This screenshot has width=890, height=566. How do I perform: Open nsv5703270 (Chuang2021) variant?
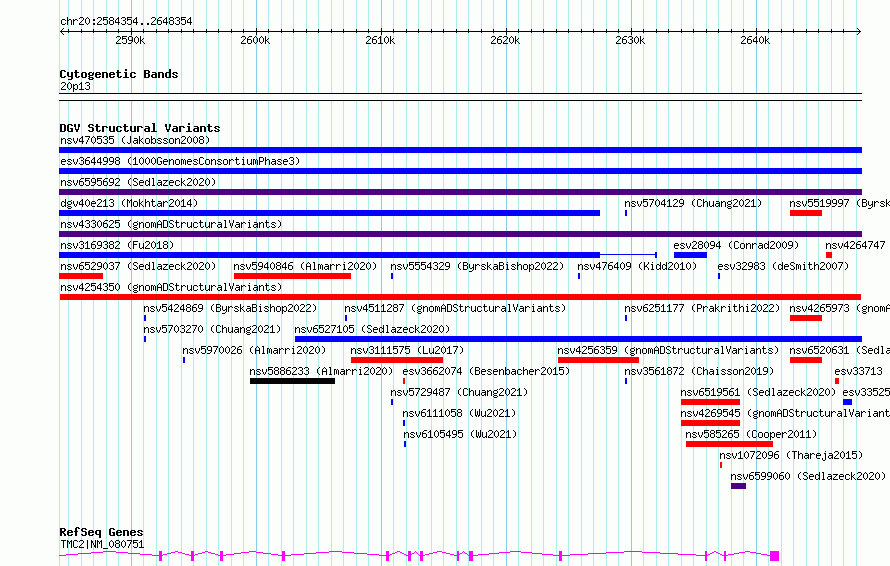coord(212,329)
